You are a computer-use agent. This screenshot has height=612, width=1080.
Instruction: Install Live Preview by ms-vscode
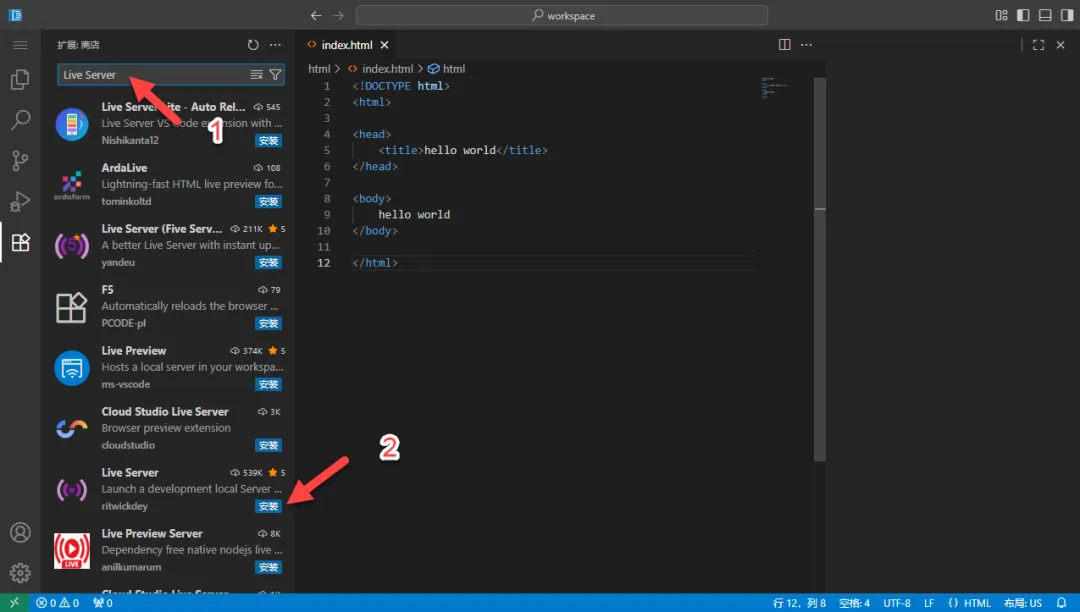click(268, 385)
